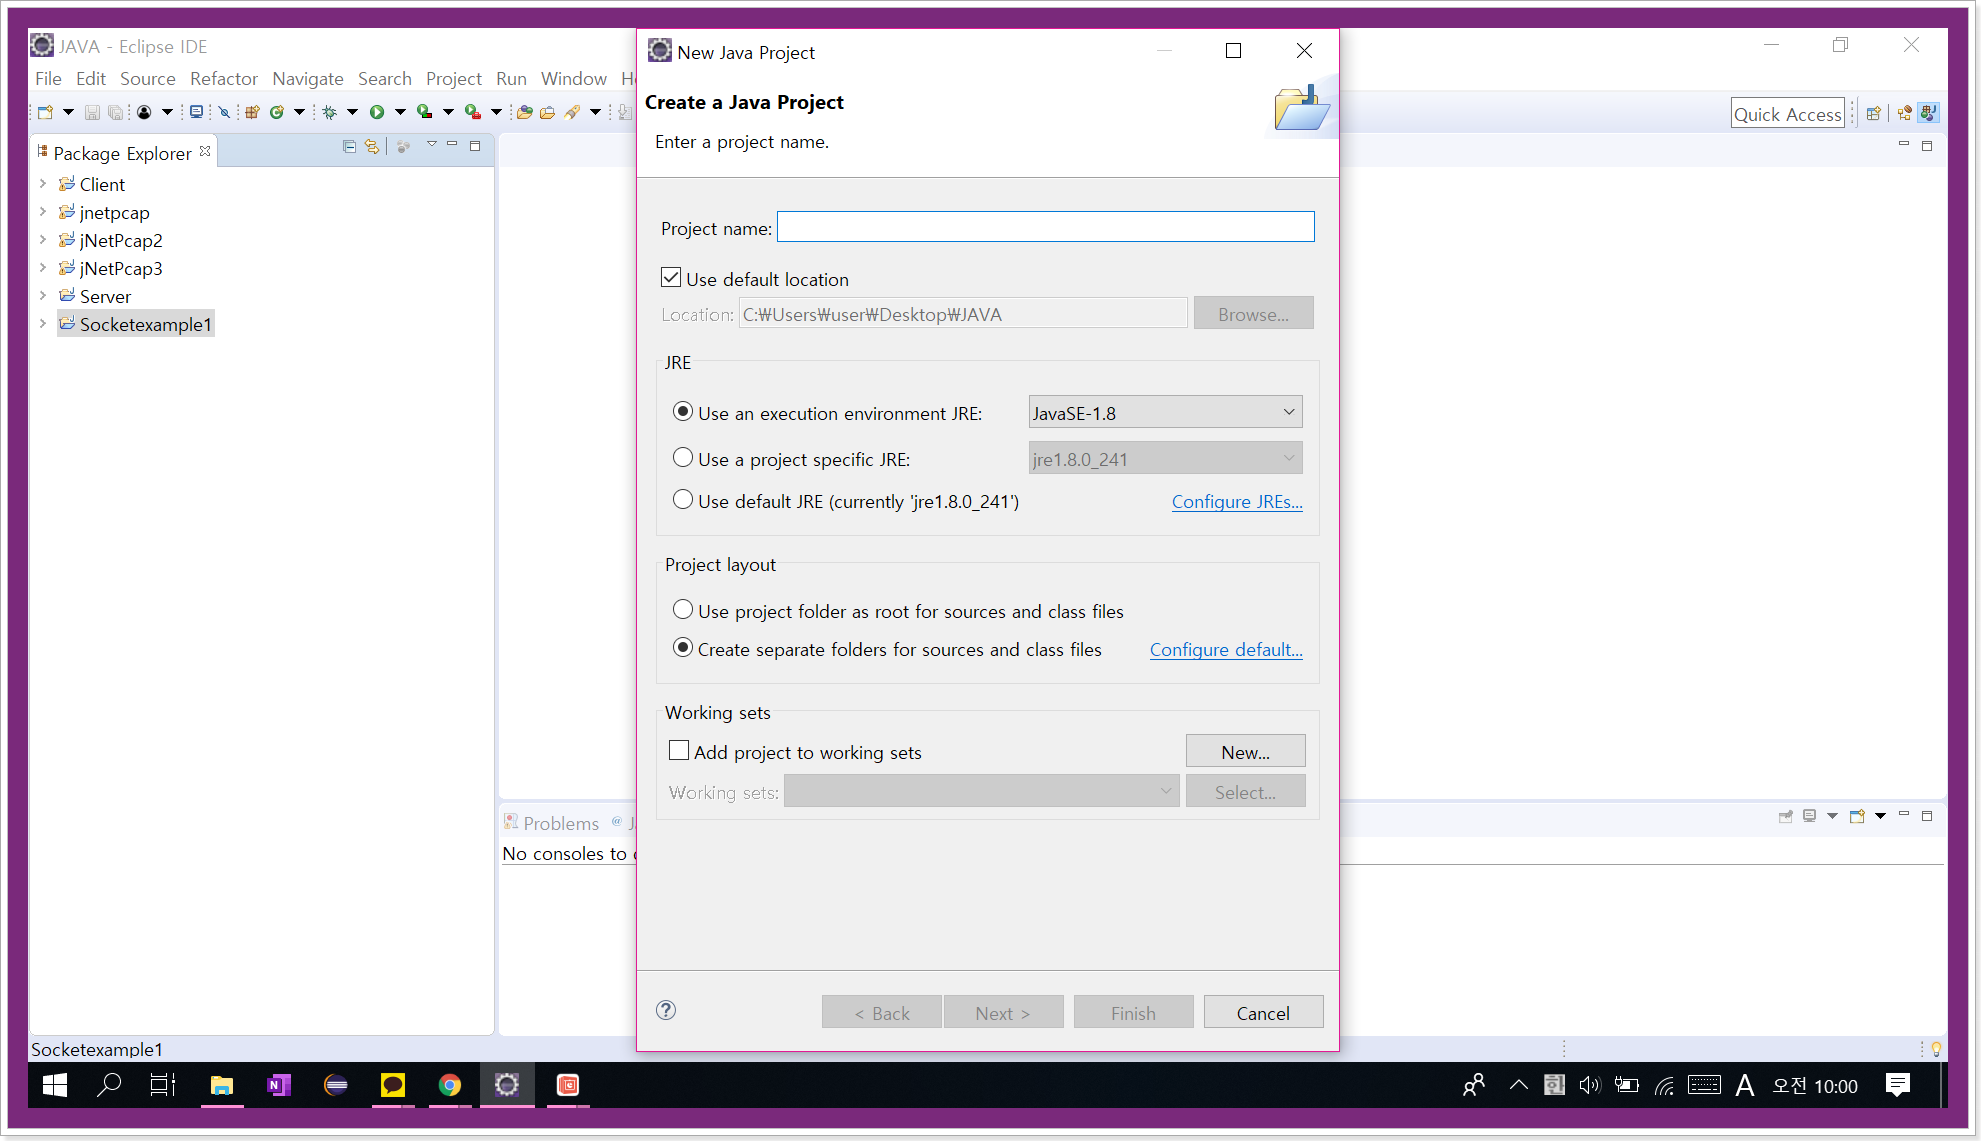Toggle Link with Editor in Package Explorer
The image size is (1981, 1141).
pyautogui.click(x=372, y=147)
